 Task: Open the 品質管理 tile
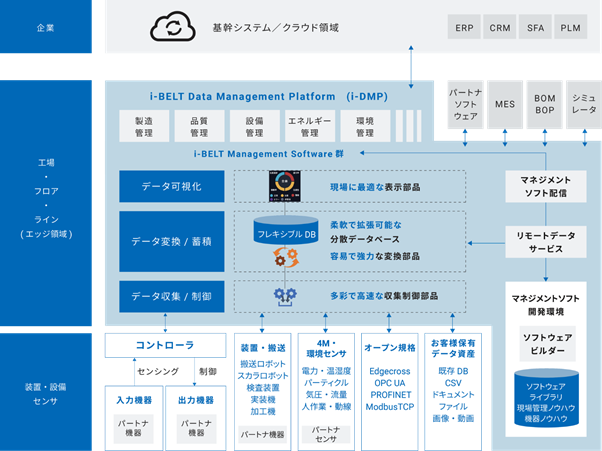[x=199, y=126]
